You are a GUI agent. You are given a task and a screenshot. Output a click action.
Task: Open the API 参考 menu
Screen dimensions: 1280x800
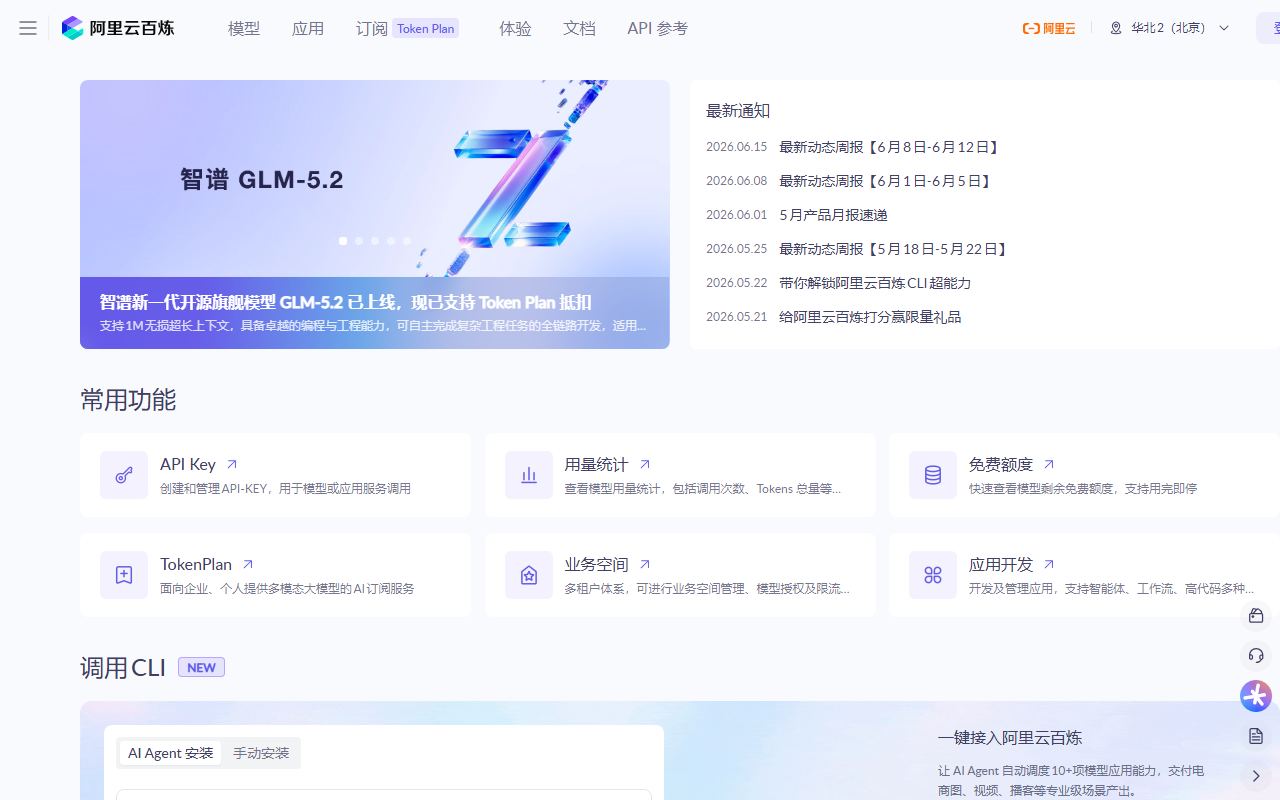(658, 28)
